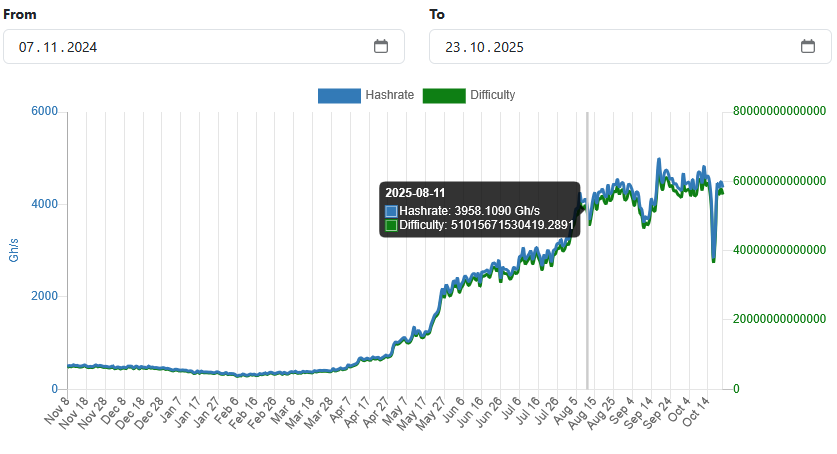Click the highlighted vertical marker line at Aug 11
This screenshot has height=454, width=837.
click(x=587, y=250)
